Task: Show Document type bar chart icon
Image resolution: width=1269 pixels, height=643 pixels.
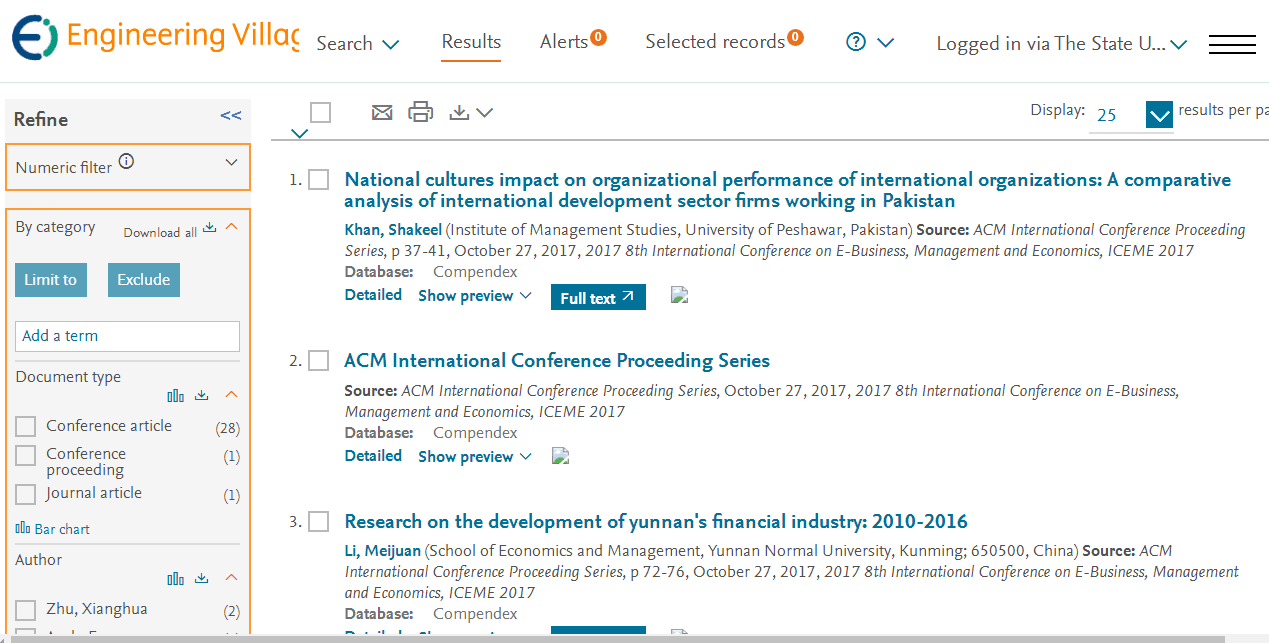Action: tap(176, 395)
